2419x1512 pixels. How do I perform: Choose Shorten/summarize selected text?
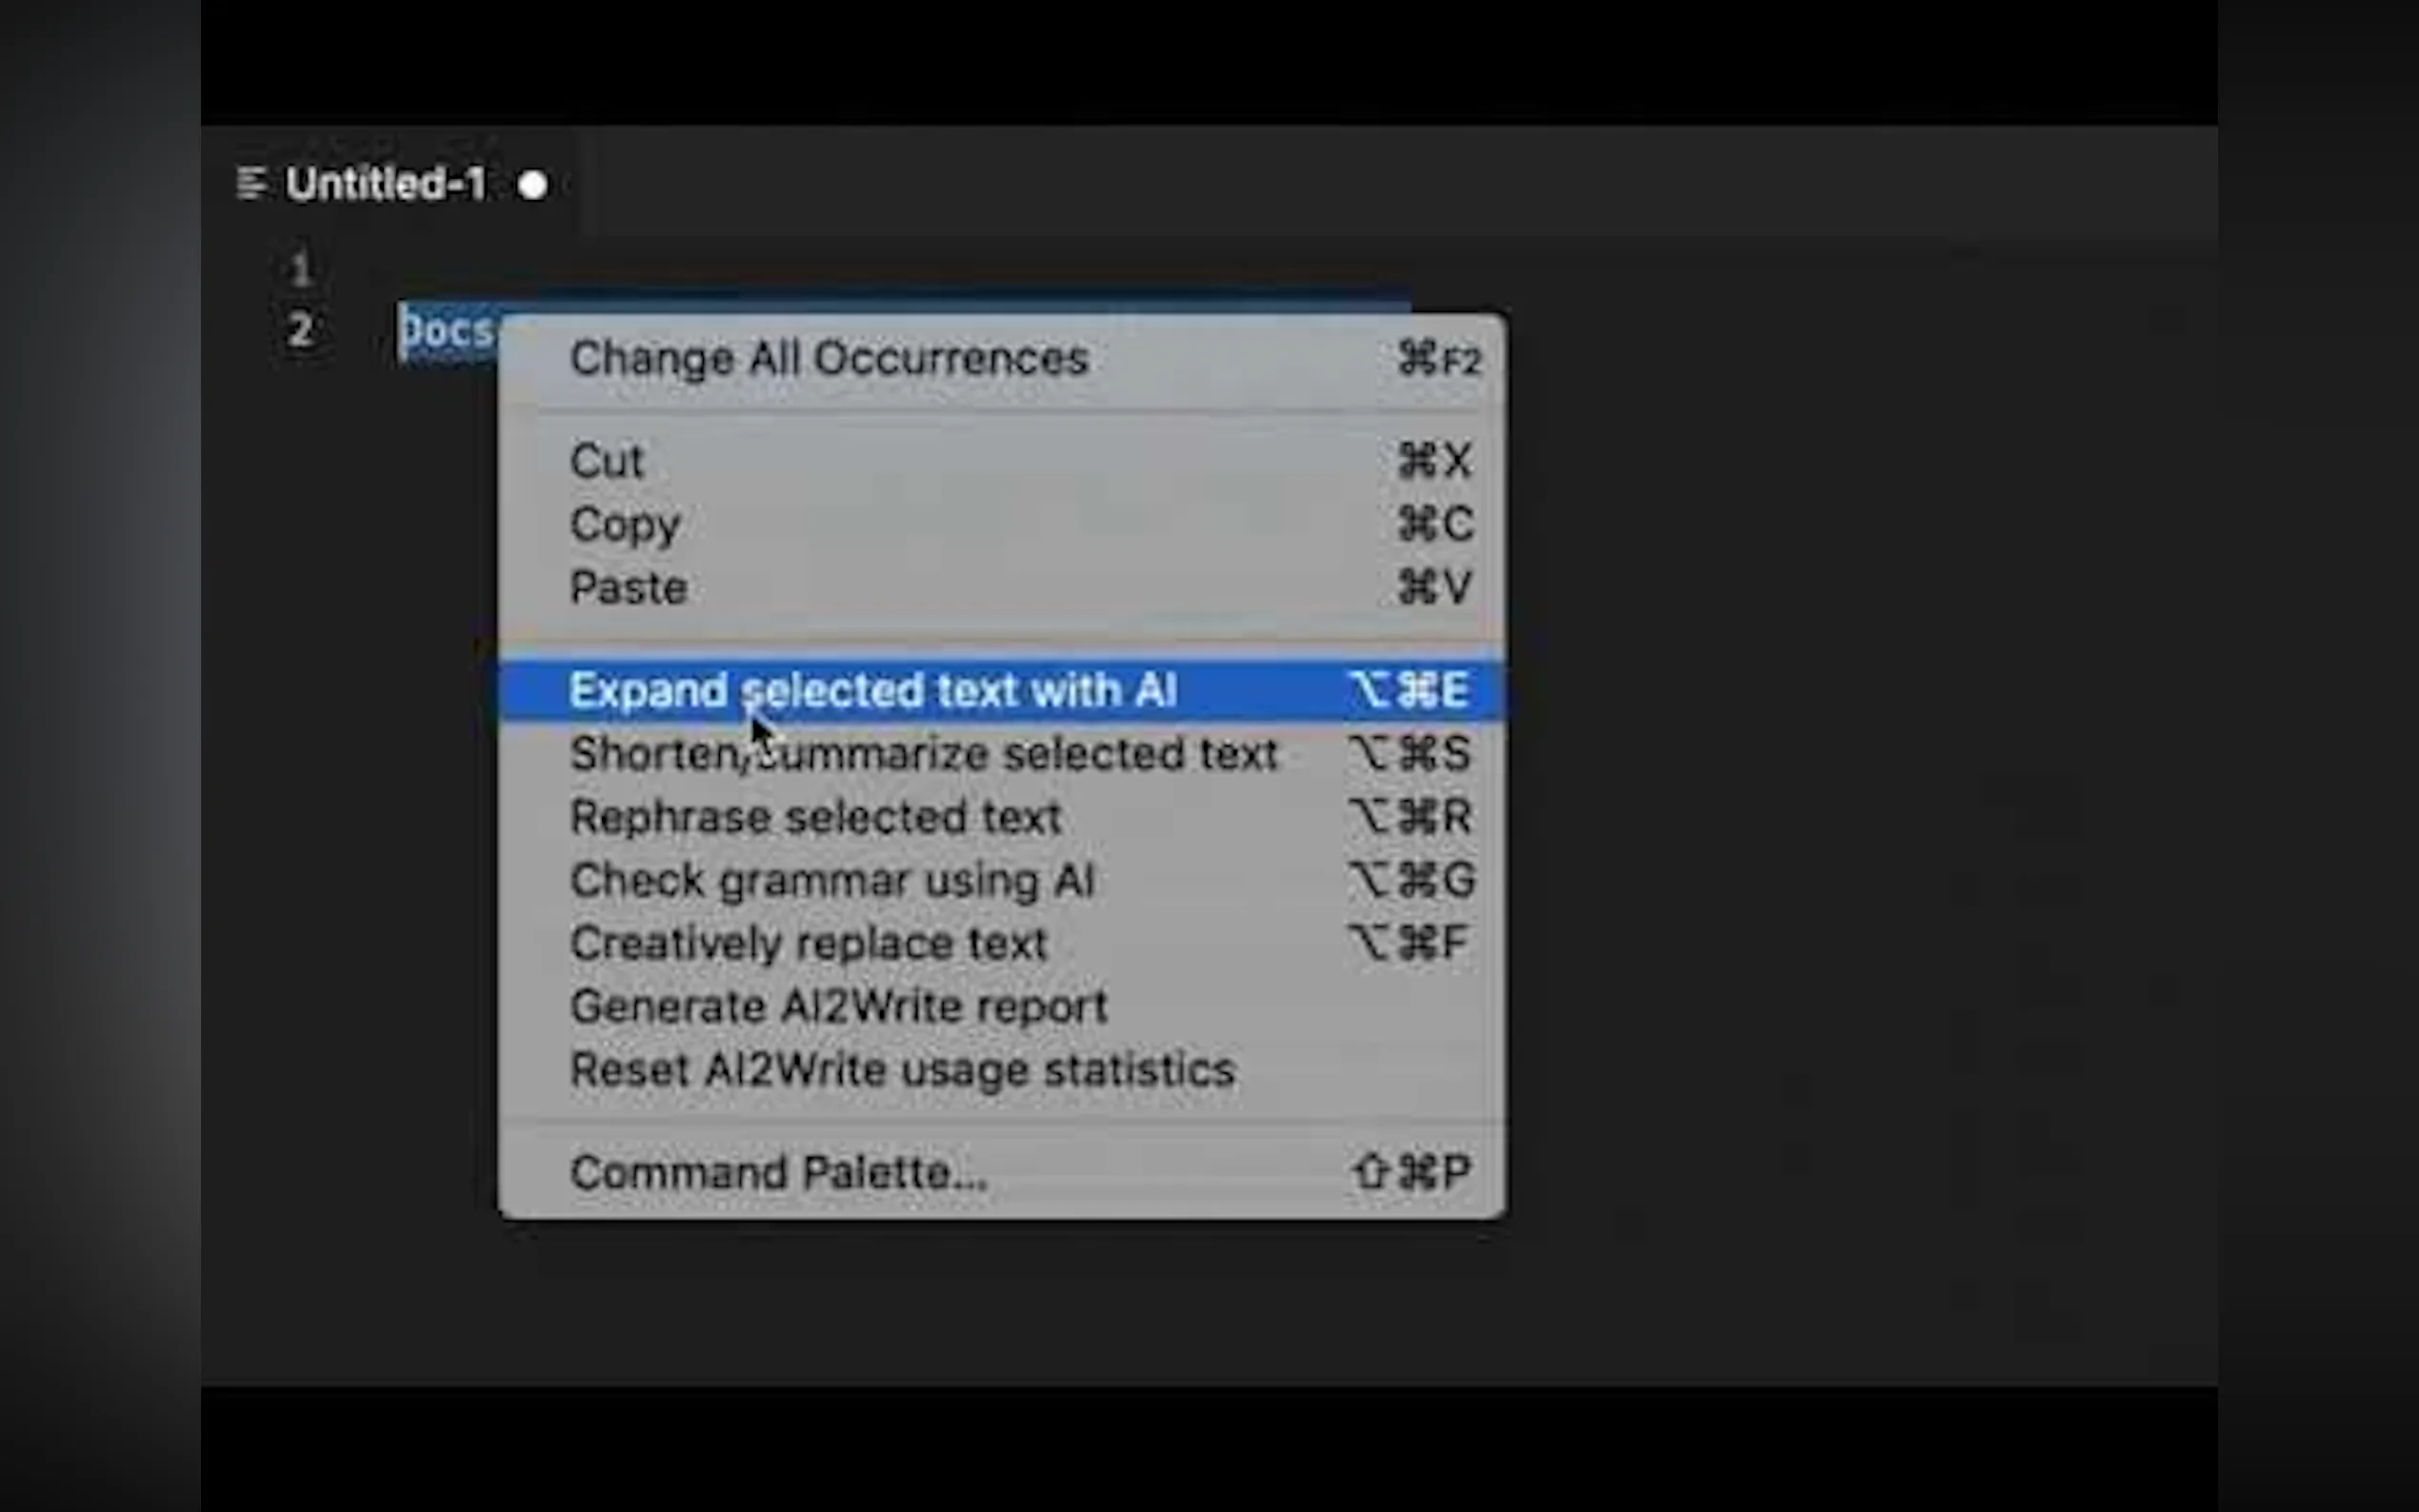tap(923, 754)
